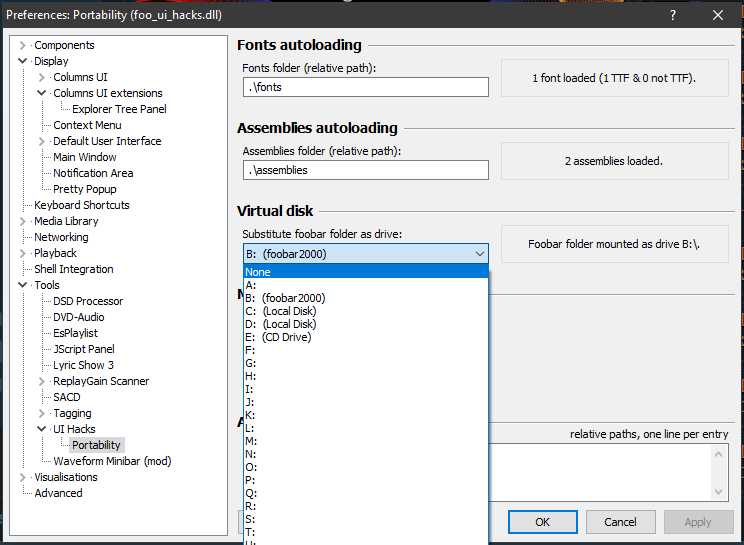Select Networking in preferences tree
The image size is (744, 545).
coord(61,237)
